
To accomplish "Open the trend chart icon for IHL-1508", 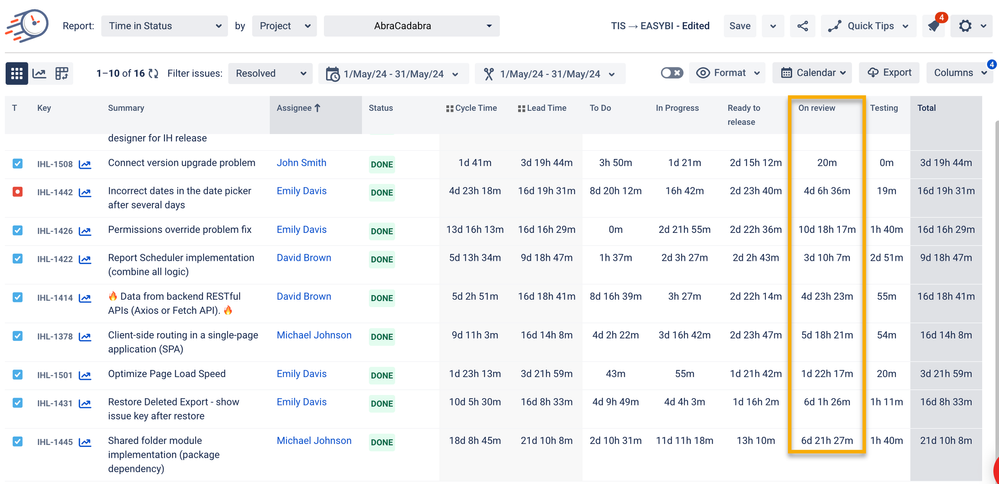I will (x=85, y=164).
